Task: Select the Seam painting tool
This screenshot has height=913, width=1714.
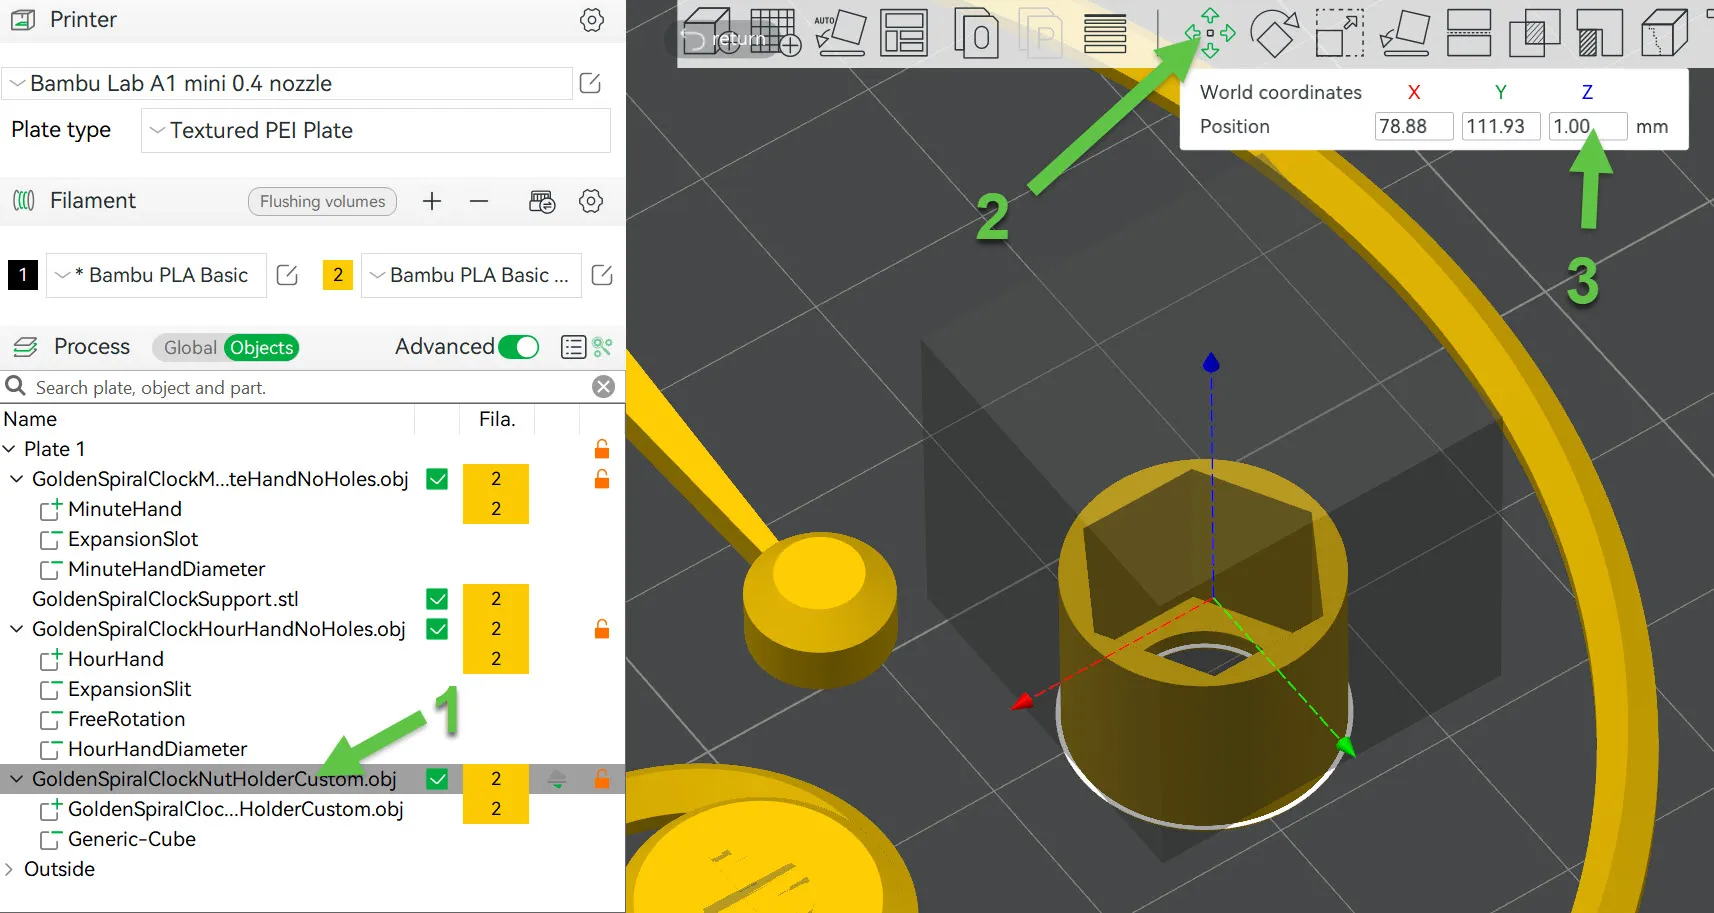Action: point(1665,32)
